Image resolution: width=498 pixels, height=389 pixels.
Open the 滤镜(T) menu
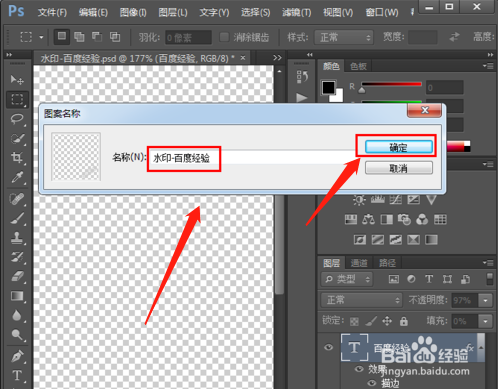297,12
